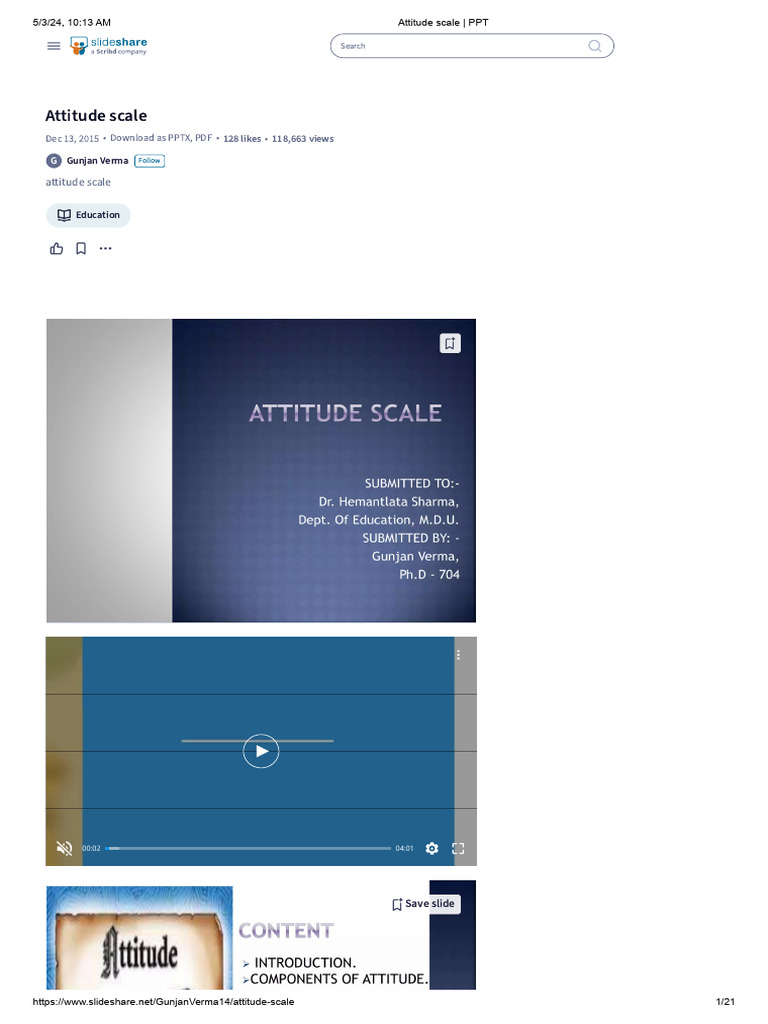
Task: Click the video end time 04:01
Action: tap(404, 848)
